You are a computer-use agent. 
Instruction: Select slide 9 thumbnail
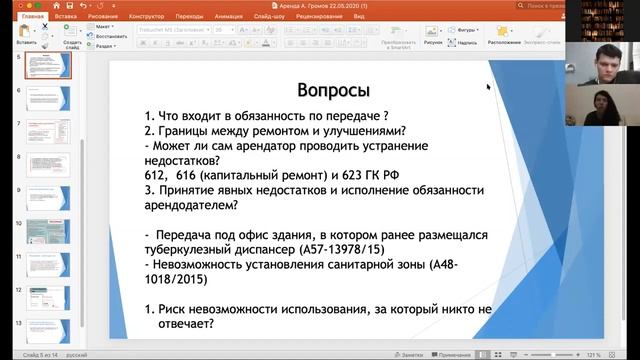[x=48, y=198]
